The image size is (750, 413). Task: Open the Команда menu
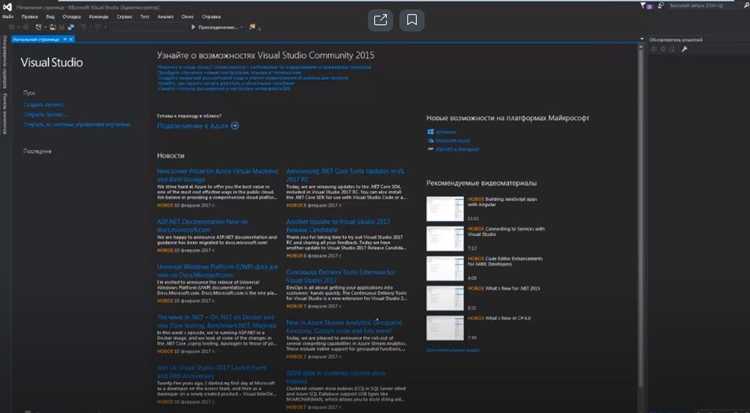click(x=99, y=17)
